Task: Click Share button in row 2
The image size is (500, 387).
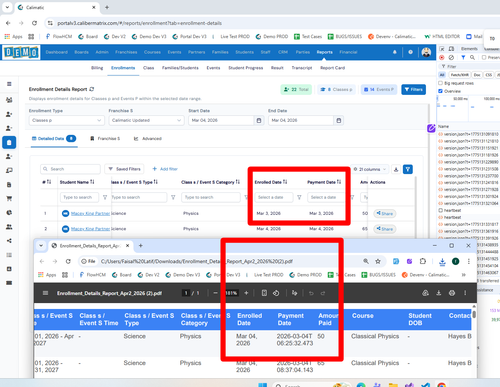Action: click(x=385, y=229)
